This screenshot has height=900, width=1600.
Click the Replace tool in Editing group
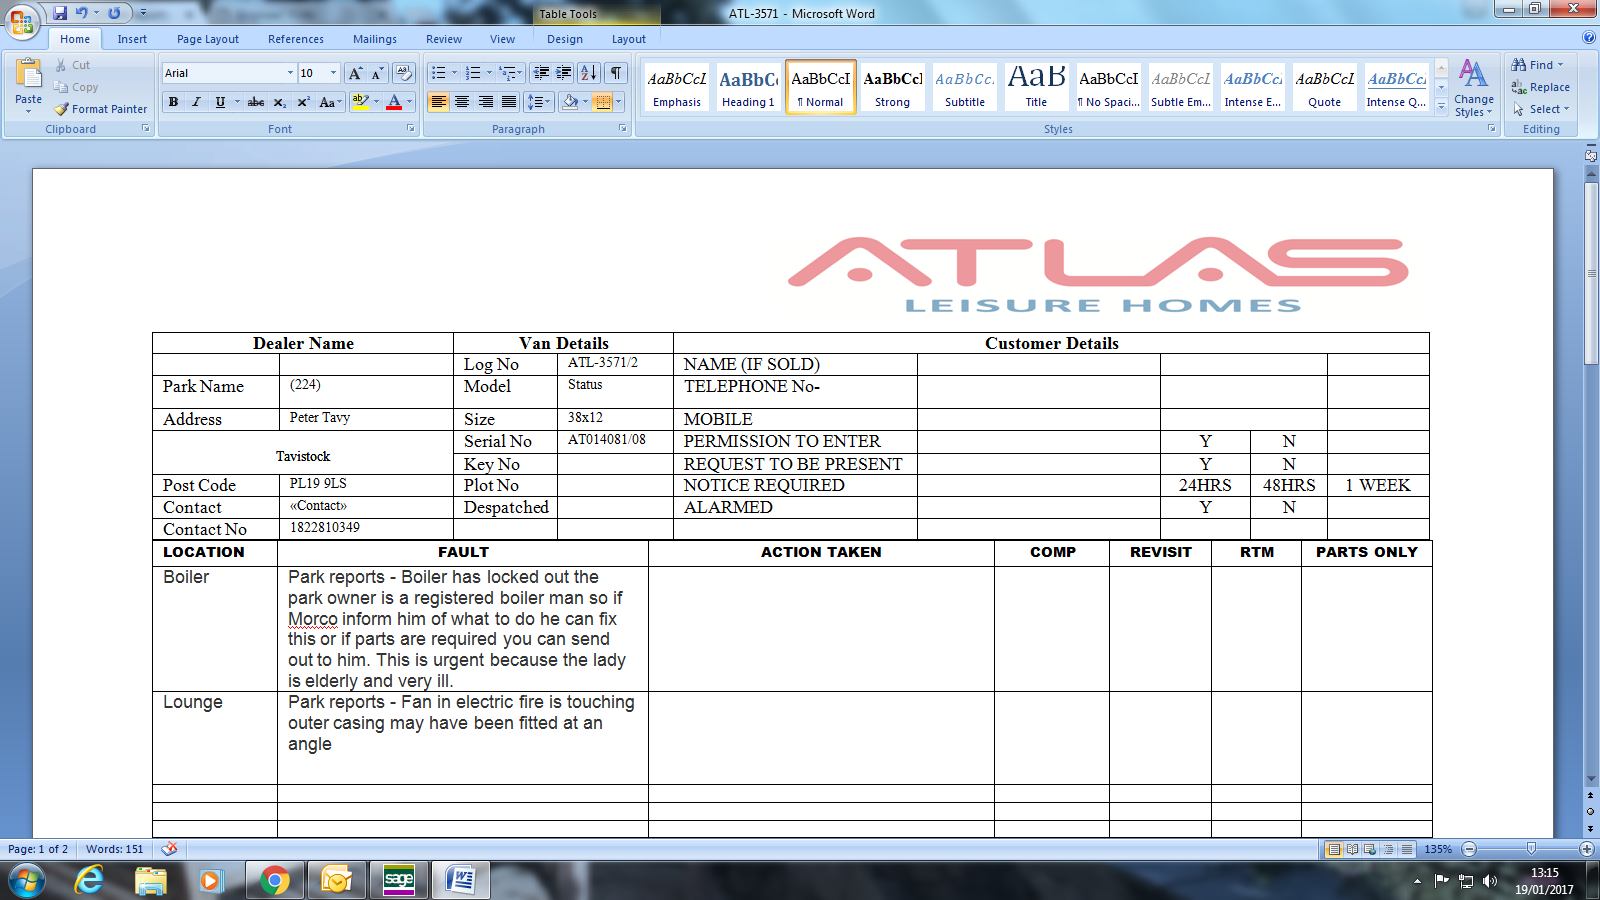[1541, 87]
